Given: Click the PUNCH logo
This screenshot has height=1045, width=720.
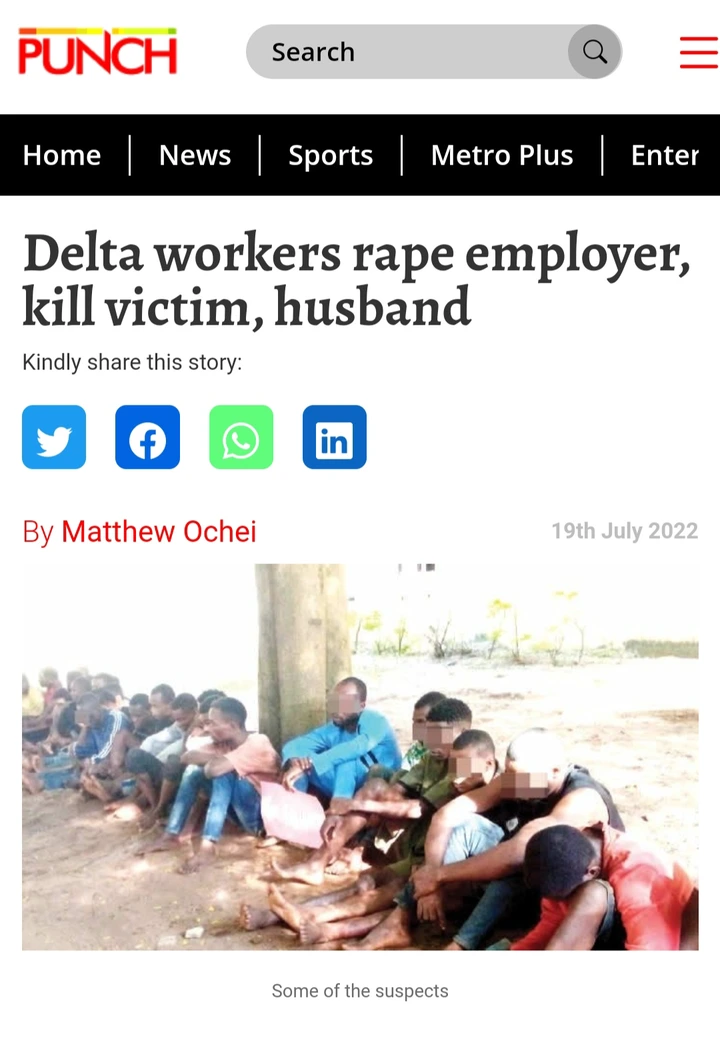Looking at the screenshot, I should click(97, 51).
